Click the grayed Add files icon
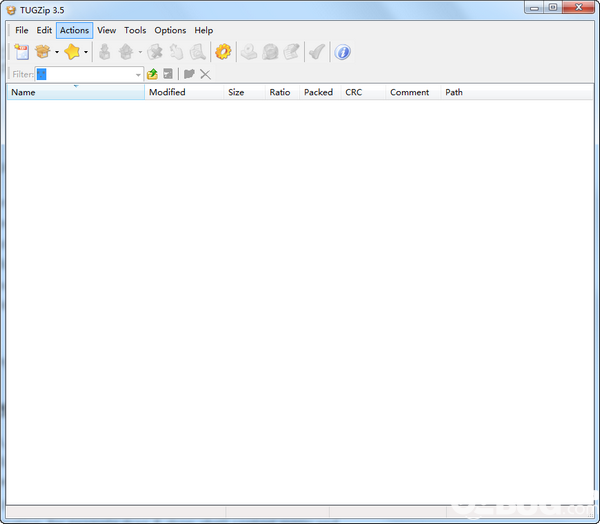This screenshot has height=524, width=600. tap(104, 52)
